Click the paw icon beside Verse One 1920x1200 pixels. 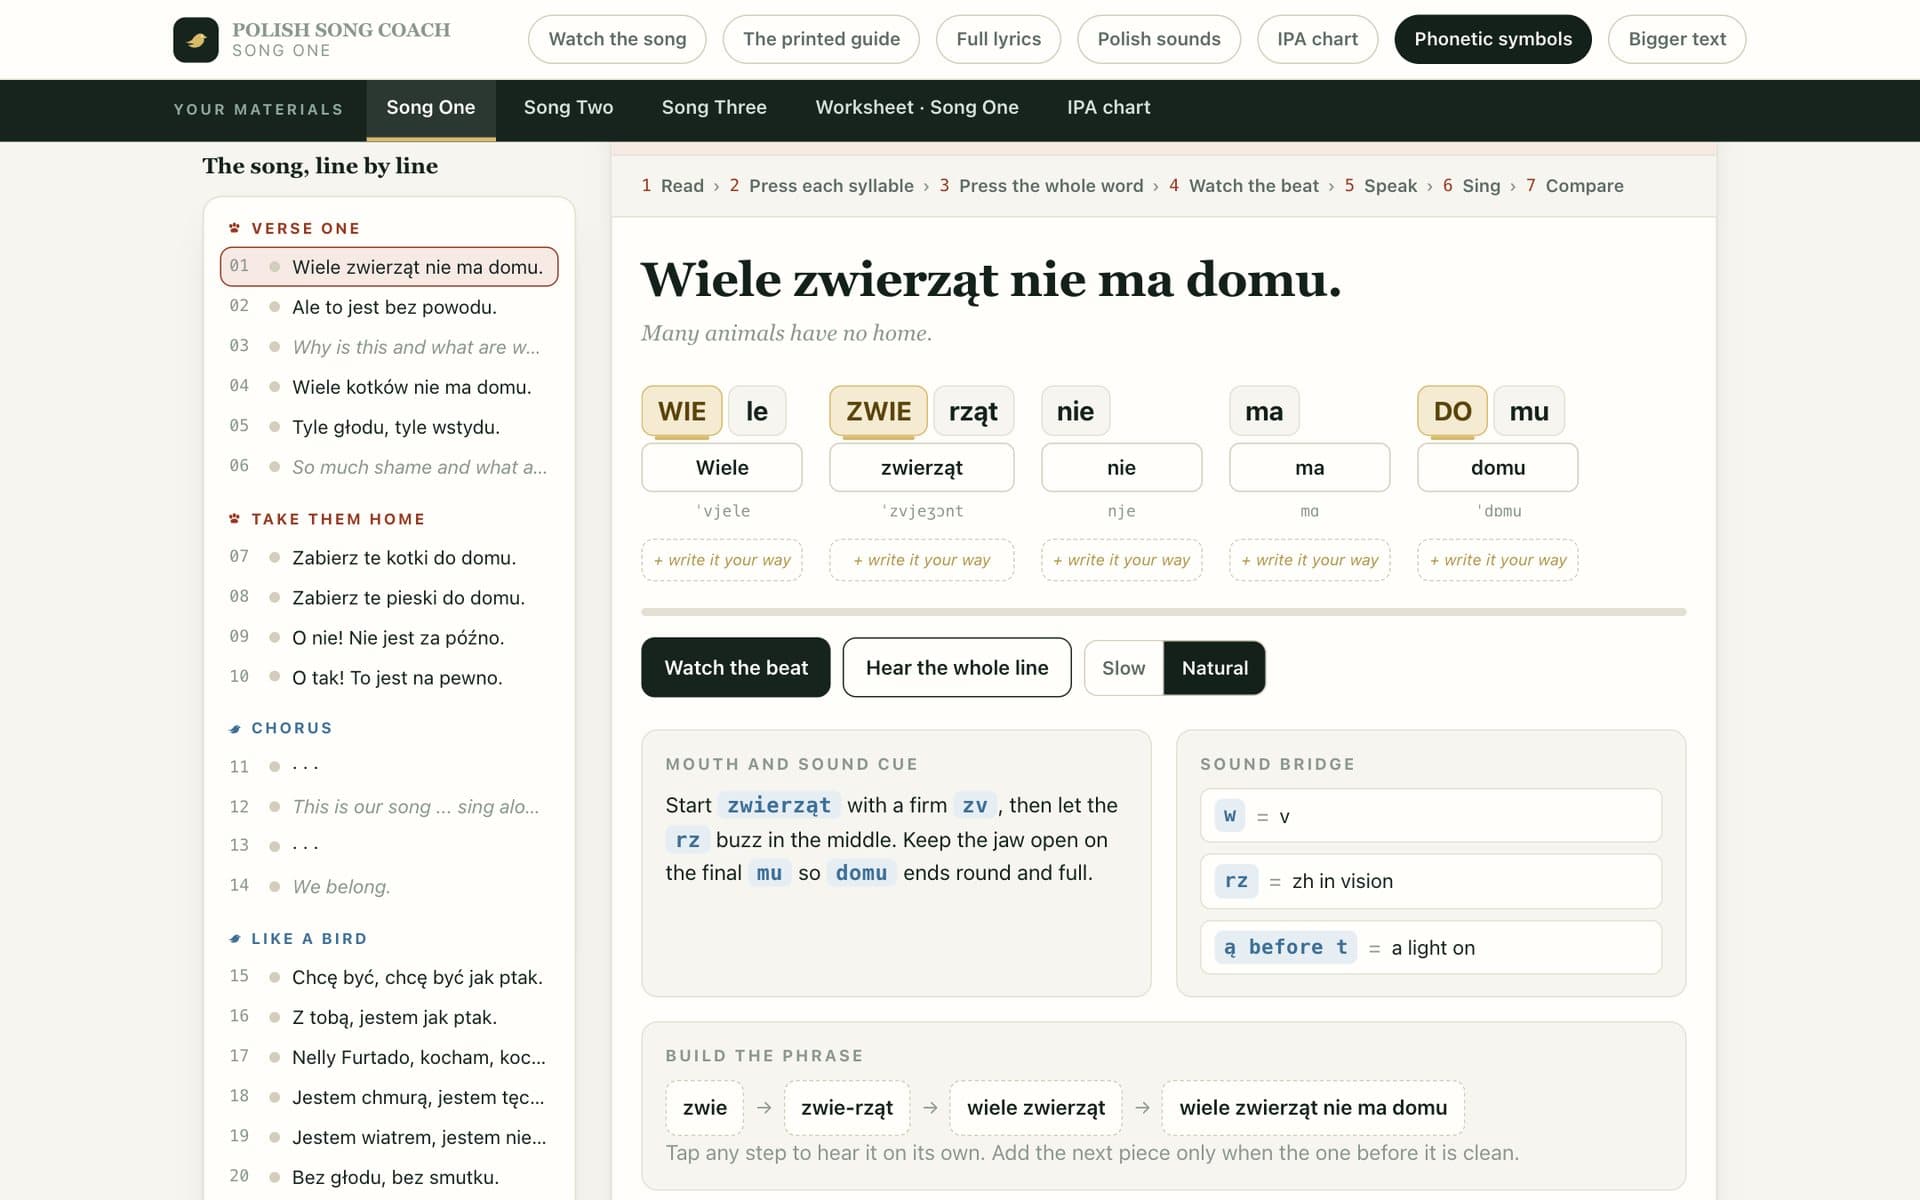(x=235, y=228)
